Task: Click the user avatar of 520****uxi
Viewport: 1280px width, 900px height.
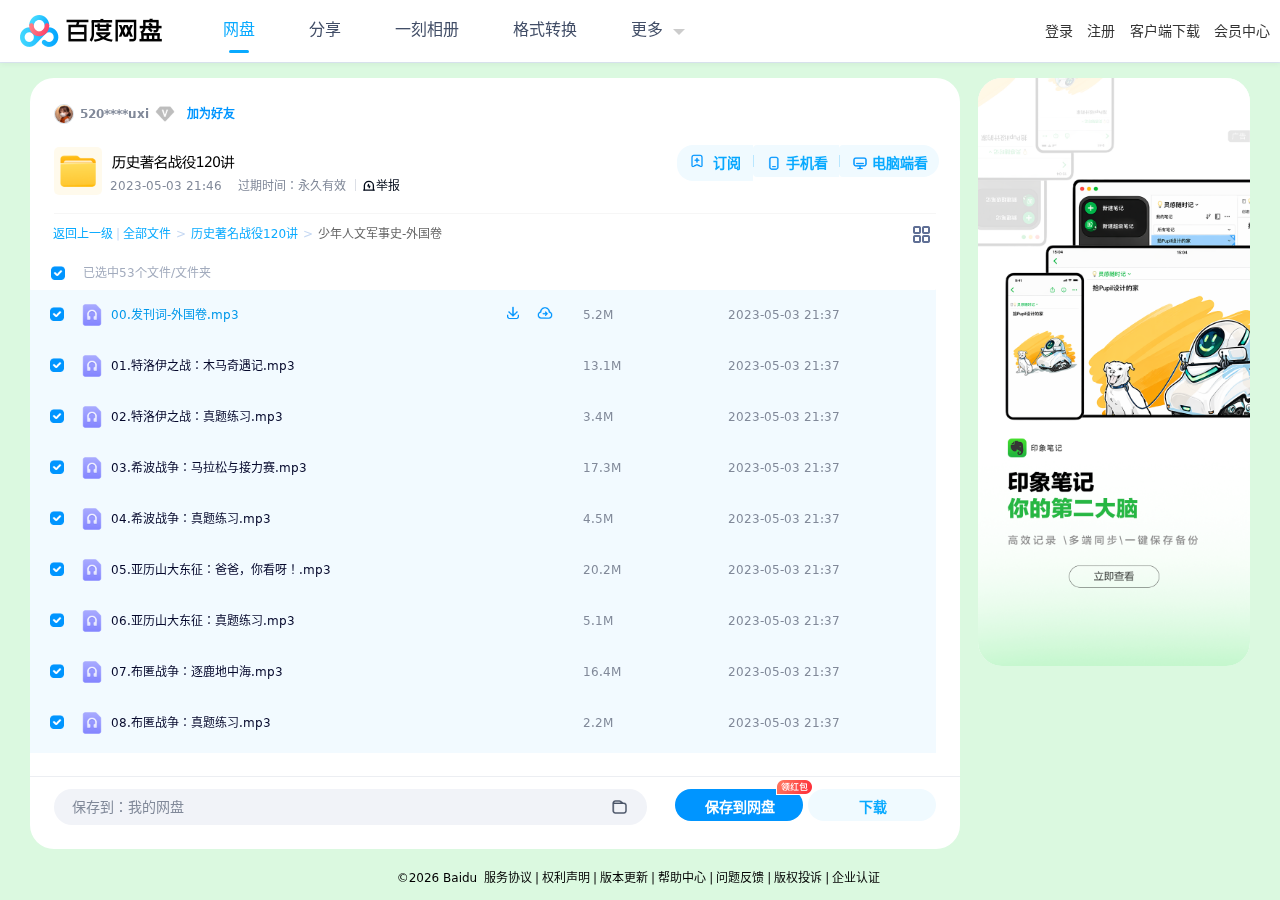Action: 64,114
